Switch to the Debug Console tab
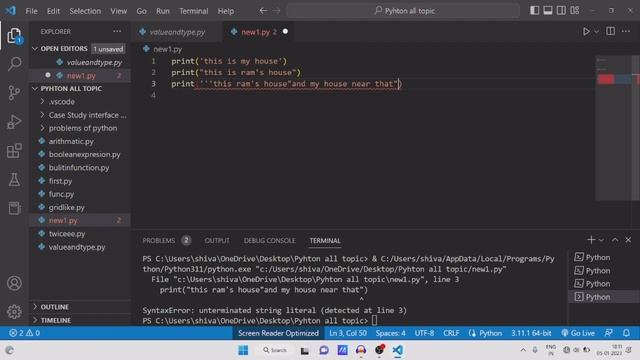The image size is (640, 360). click(x=269, y=241)
